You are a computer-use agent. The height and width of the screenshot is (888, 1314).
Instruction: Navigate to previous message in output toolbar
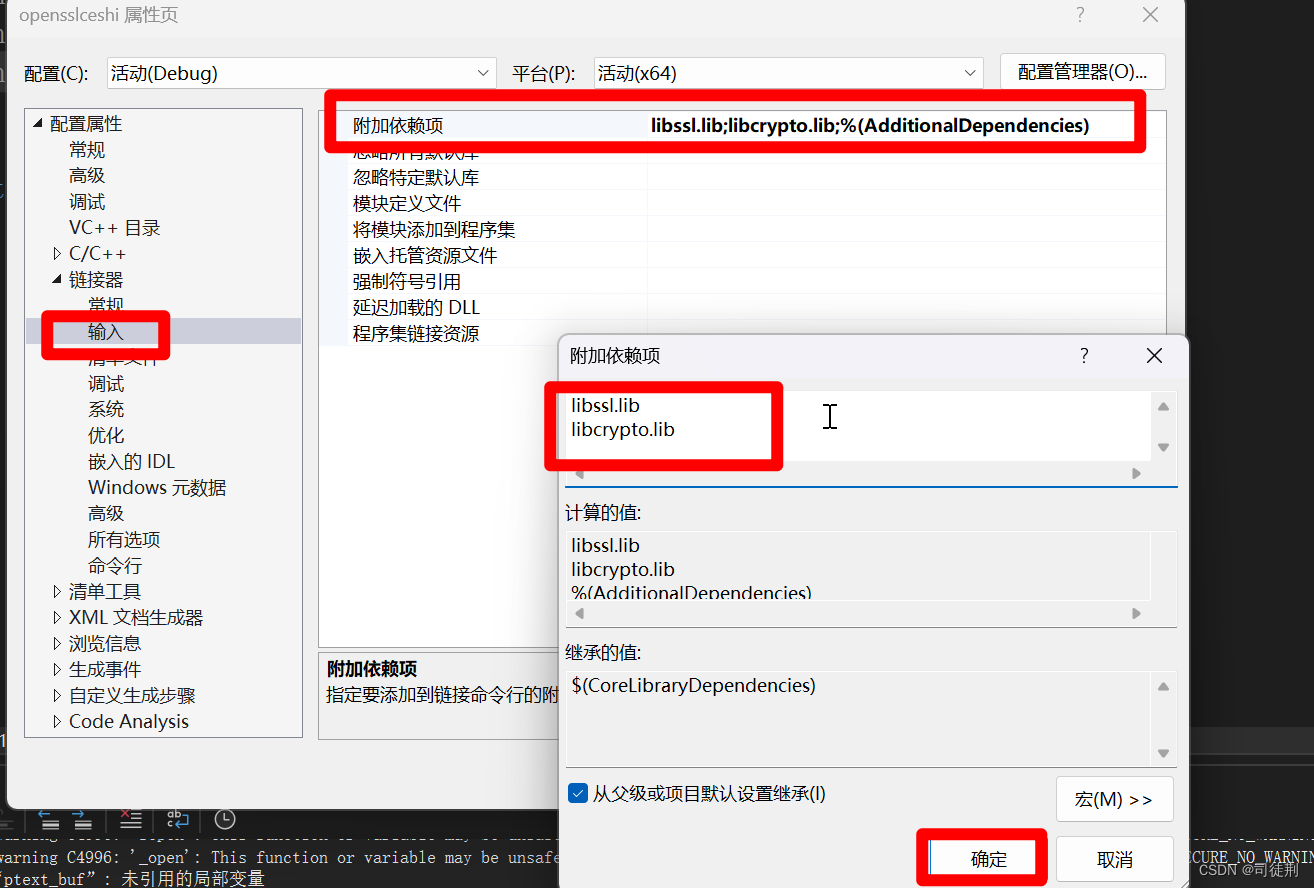click(49, 820)
